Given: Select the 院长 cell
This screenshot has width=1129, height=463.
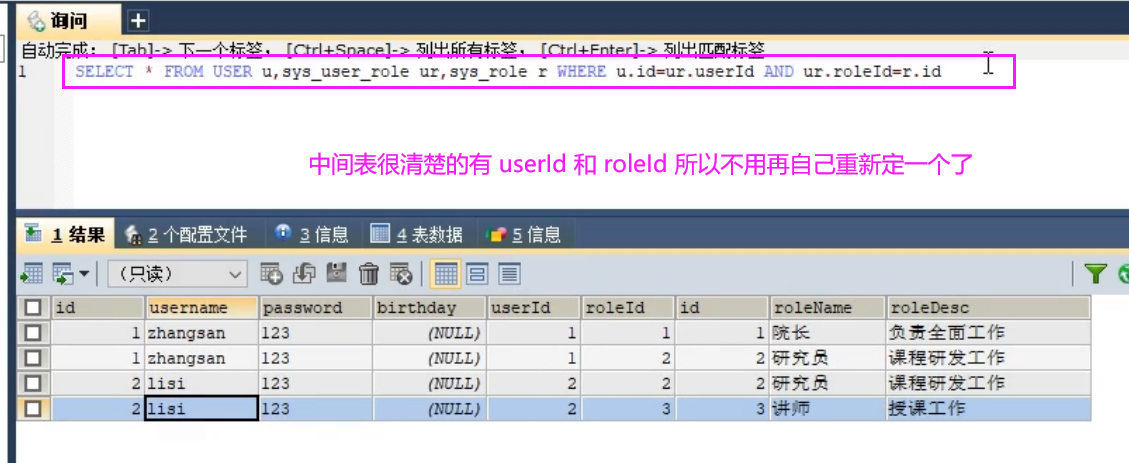Looking at the screenshot, I should point(827,333).
